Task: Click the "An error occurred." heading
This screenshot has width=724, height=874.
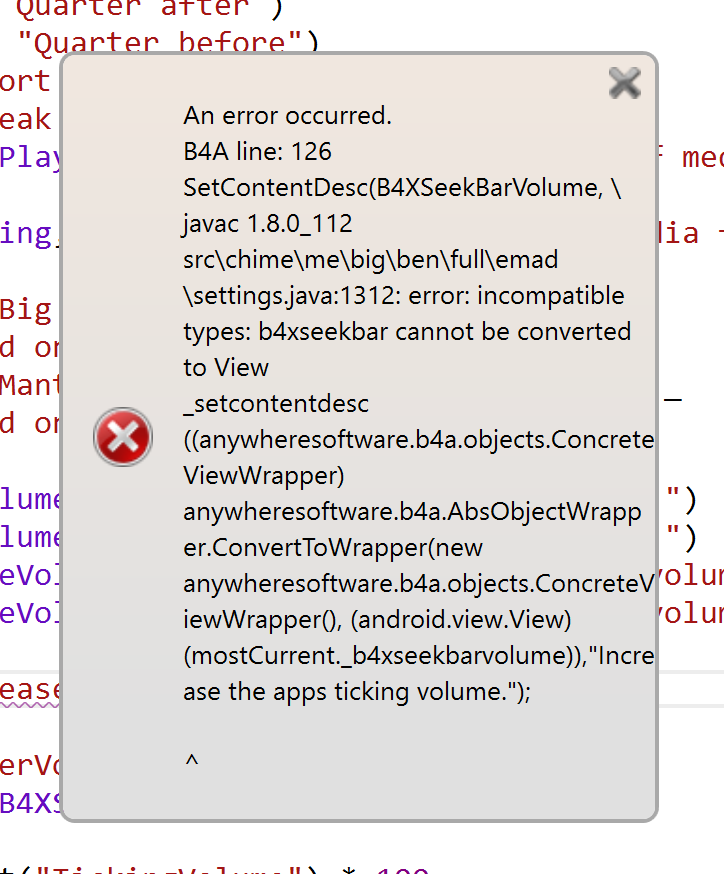Action: pos(288,116)
